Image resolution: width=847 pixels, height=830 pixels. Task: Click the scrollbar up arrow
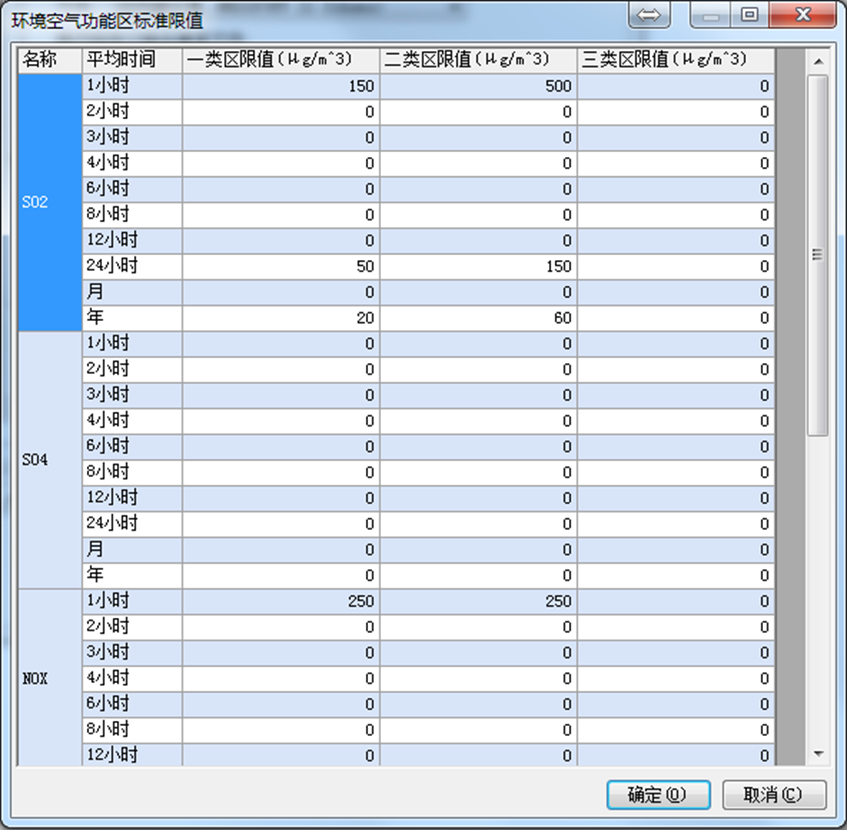pos(818,62)
